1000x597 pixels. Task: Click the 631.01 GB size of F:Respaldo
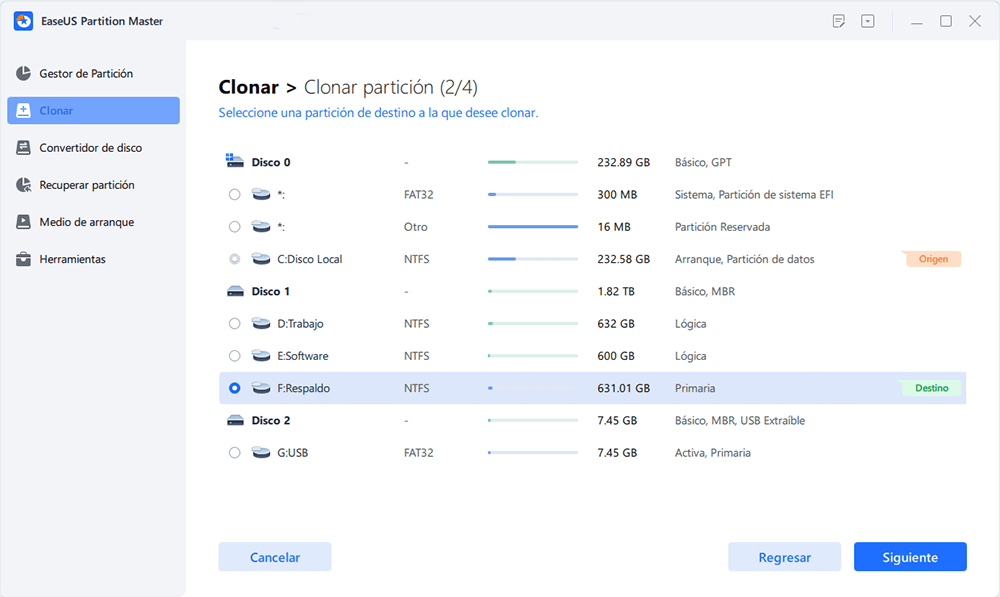pos(624,388)
